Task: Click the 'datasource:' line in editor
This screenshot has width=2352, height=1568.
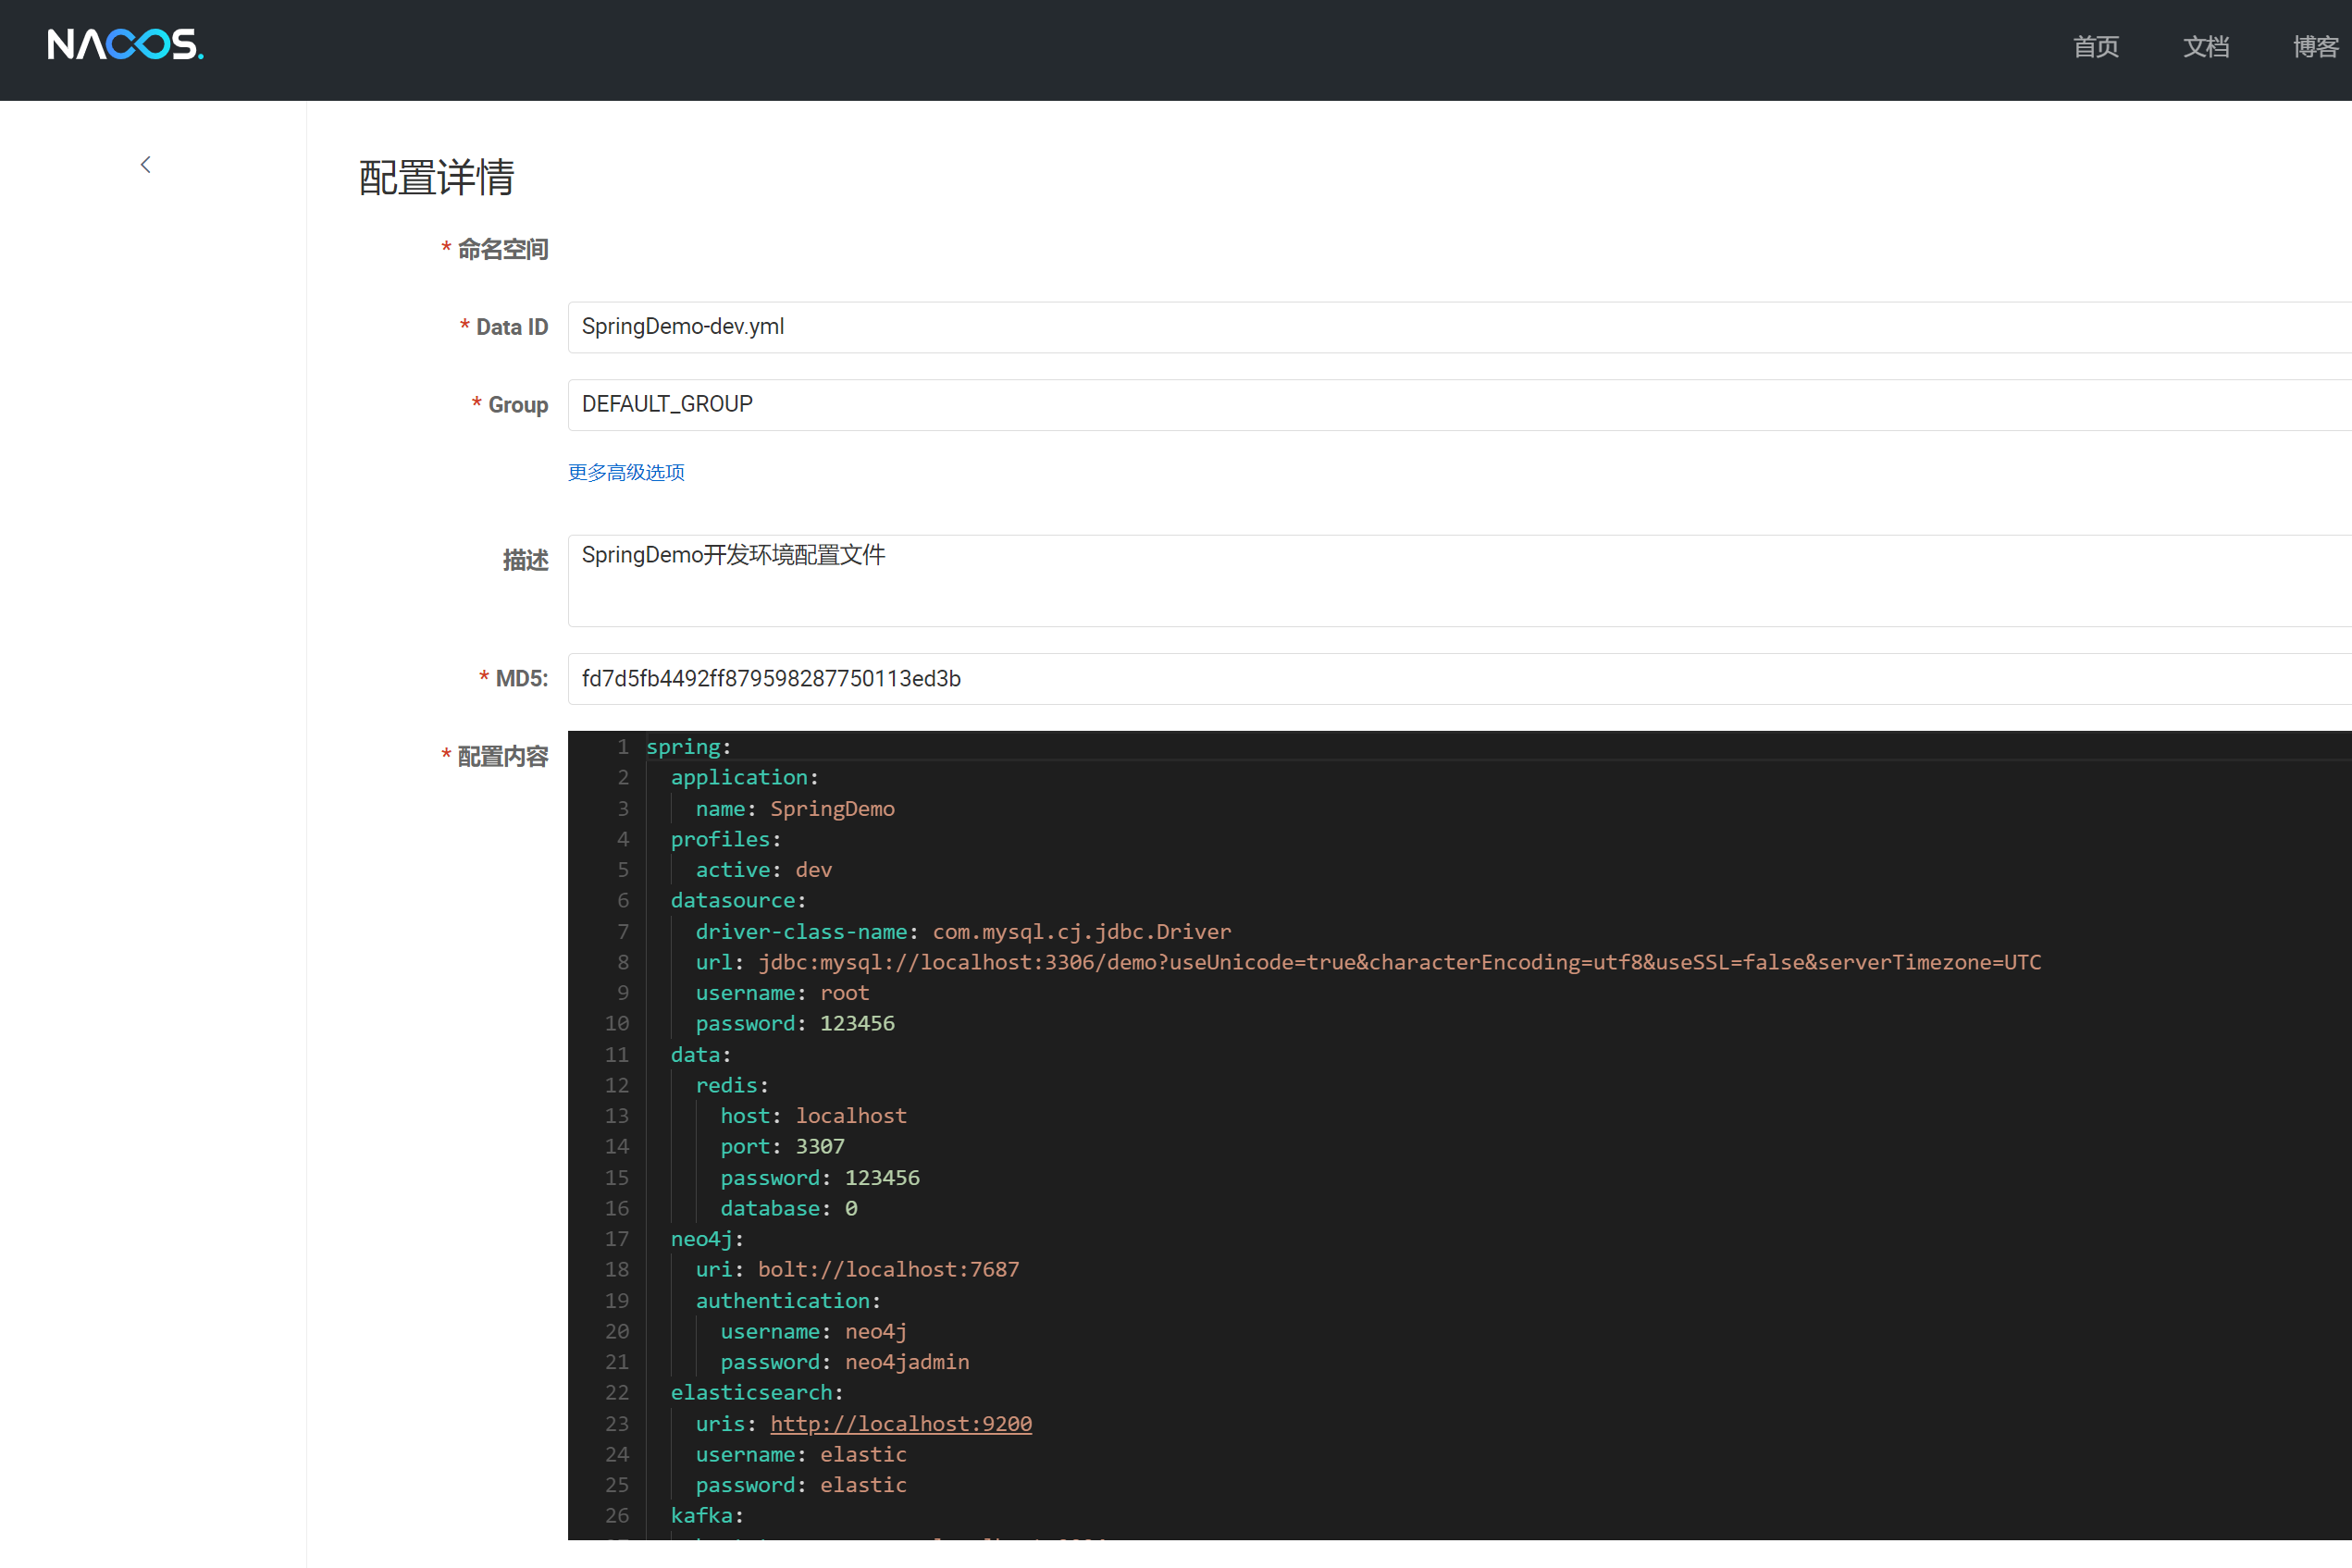Action: 738,900
